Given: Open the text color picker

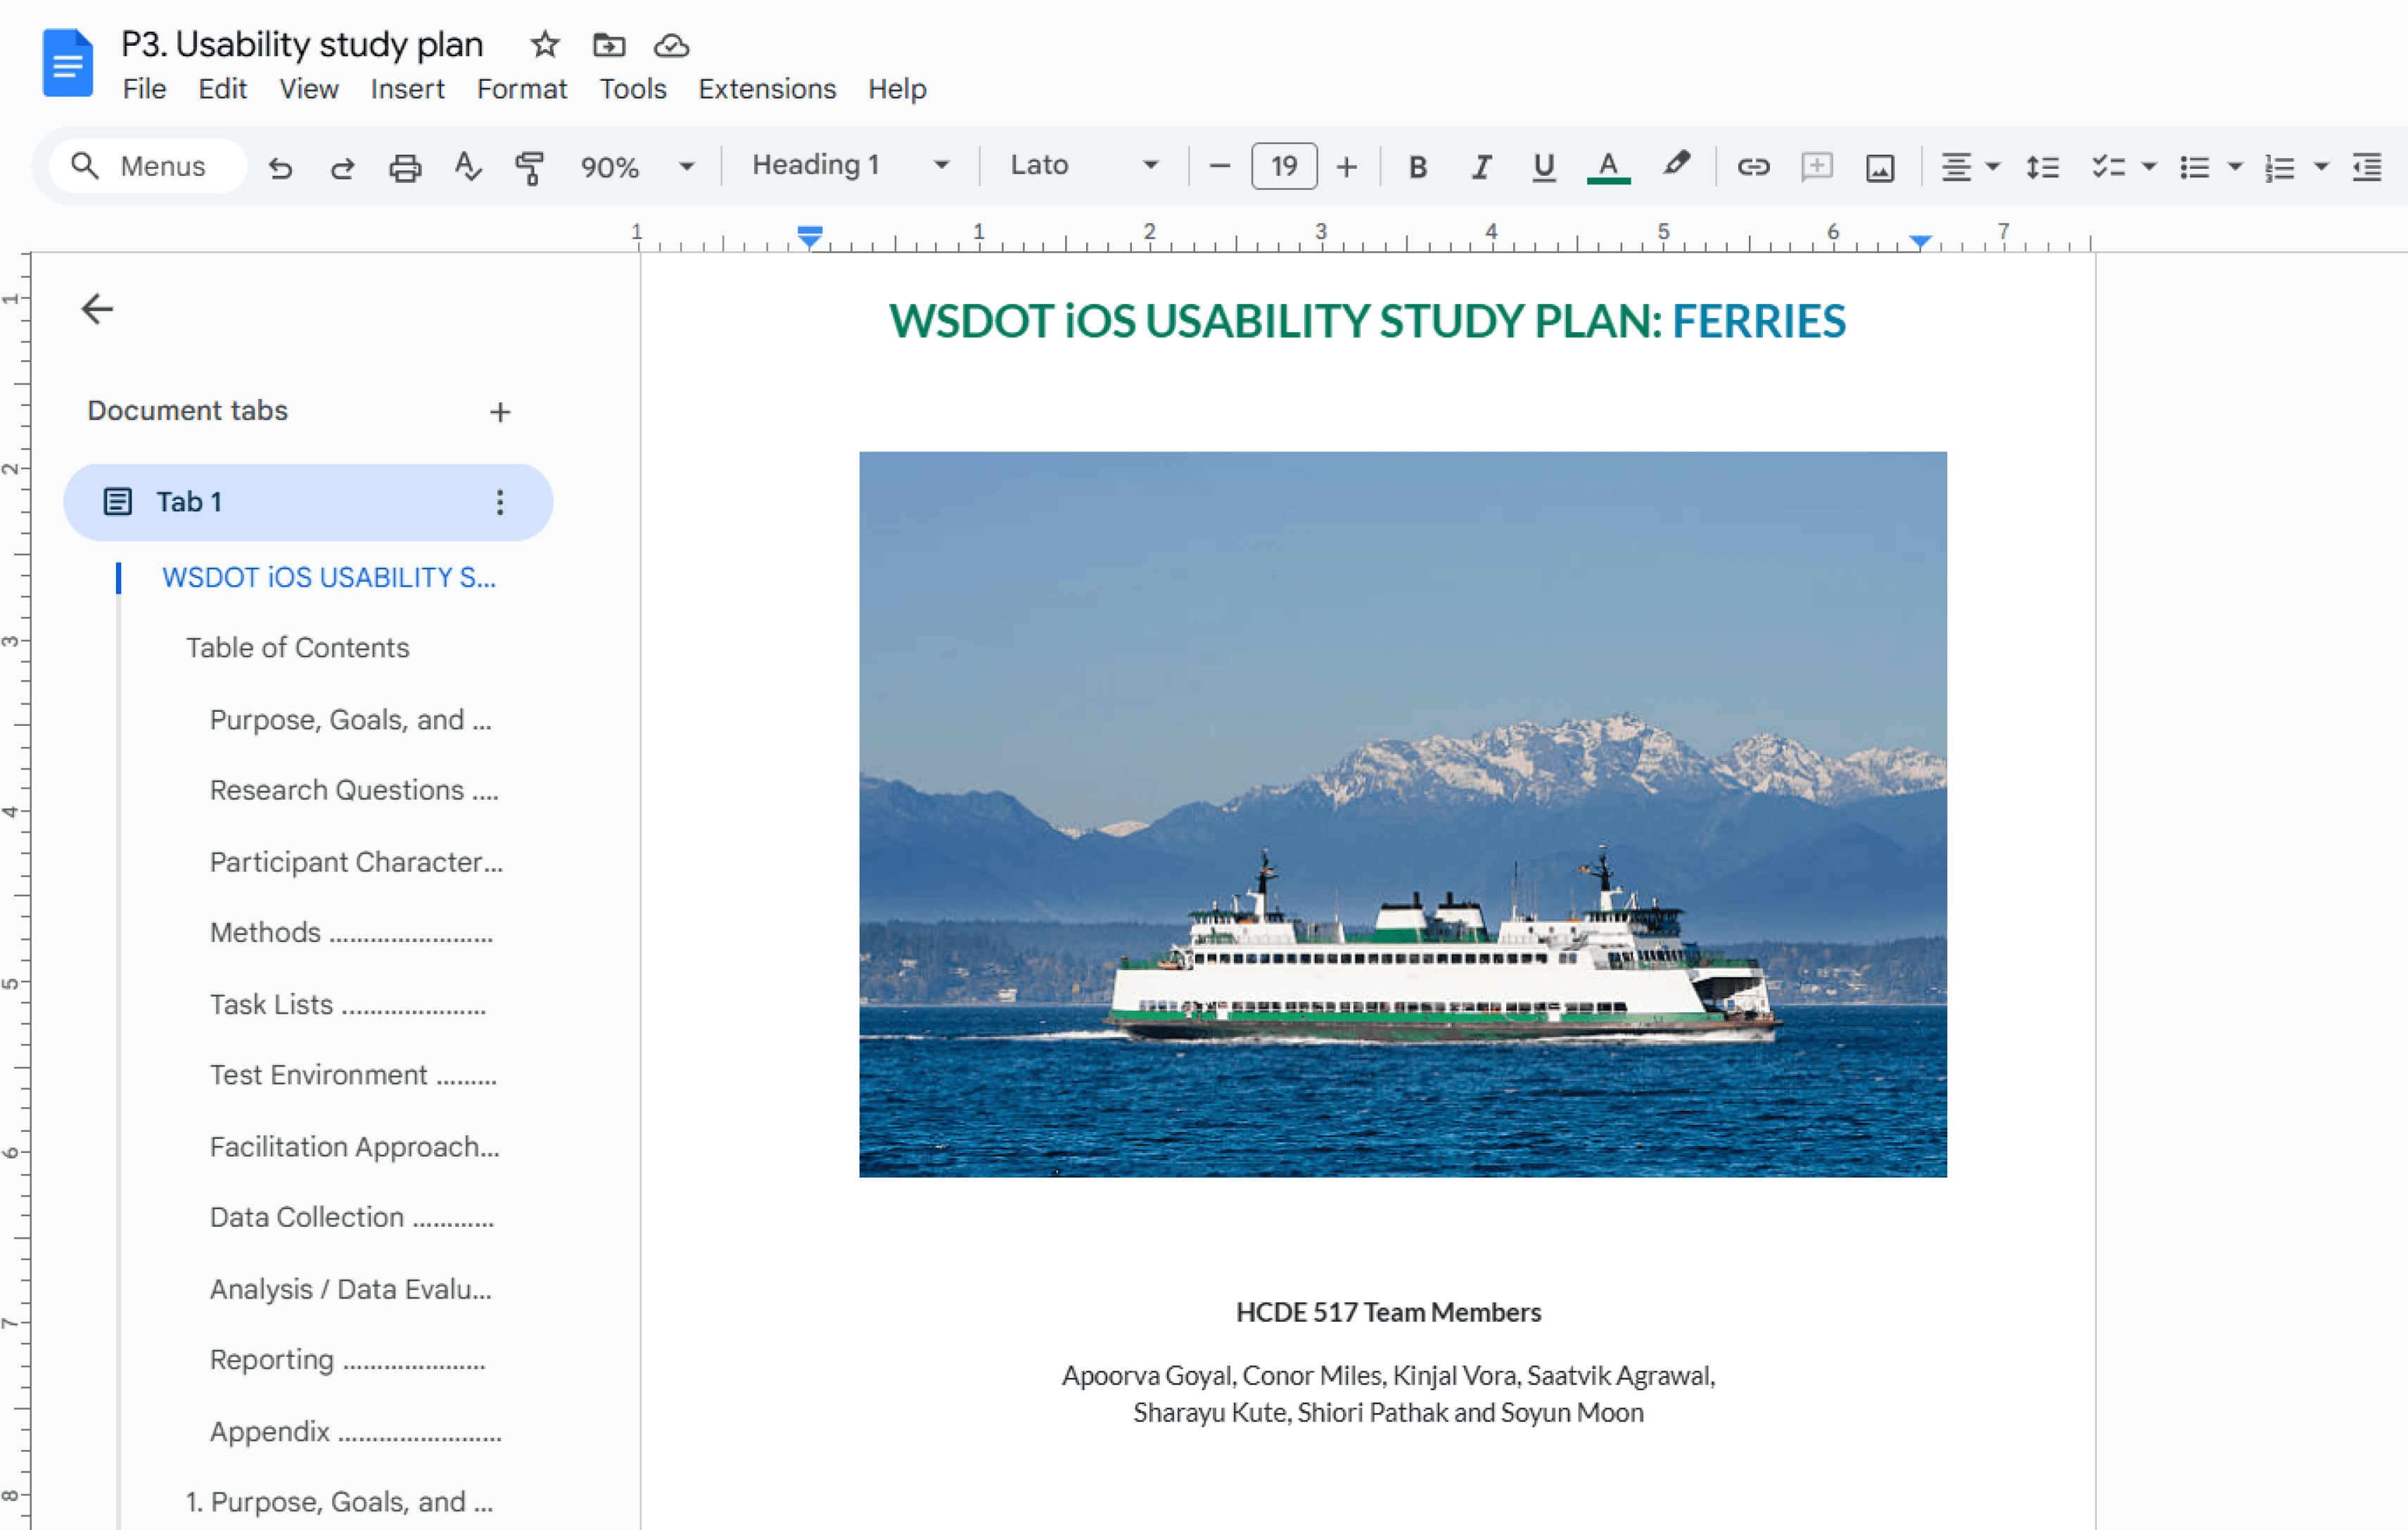Looking at the screenshot, I should click(x=1608, y=167).
